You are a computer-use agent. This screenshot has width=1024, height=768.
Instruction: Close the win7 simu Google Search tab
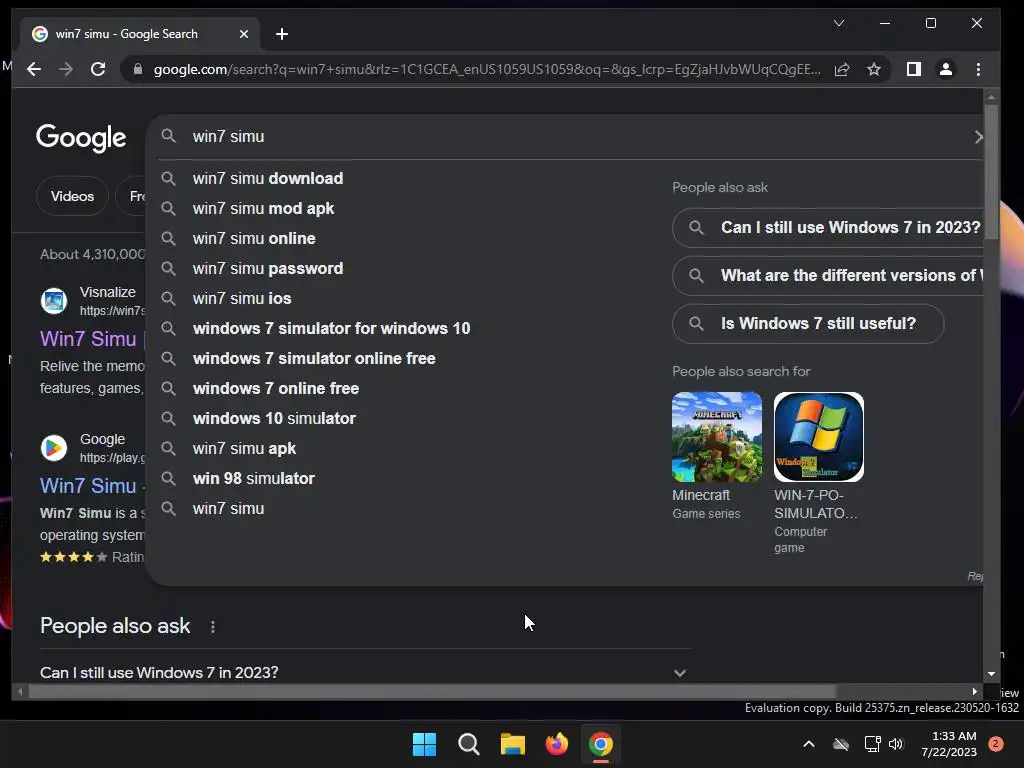(x=244, y=34)
